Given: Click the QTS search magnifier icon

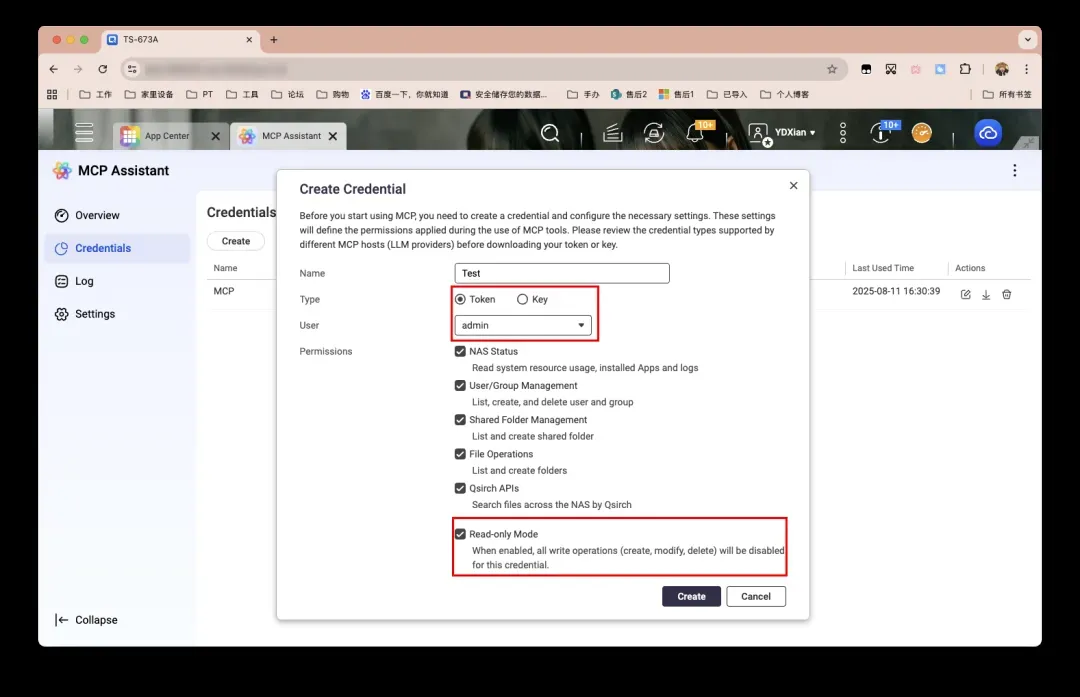Looking at the screenshot, I should pos(549,133).
